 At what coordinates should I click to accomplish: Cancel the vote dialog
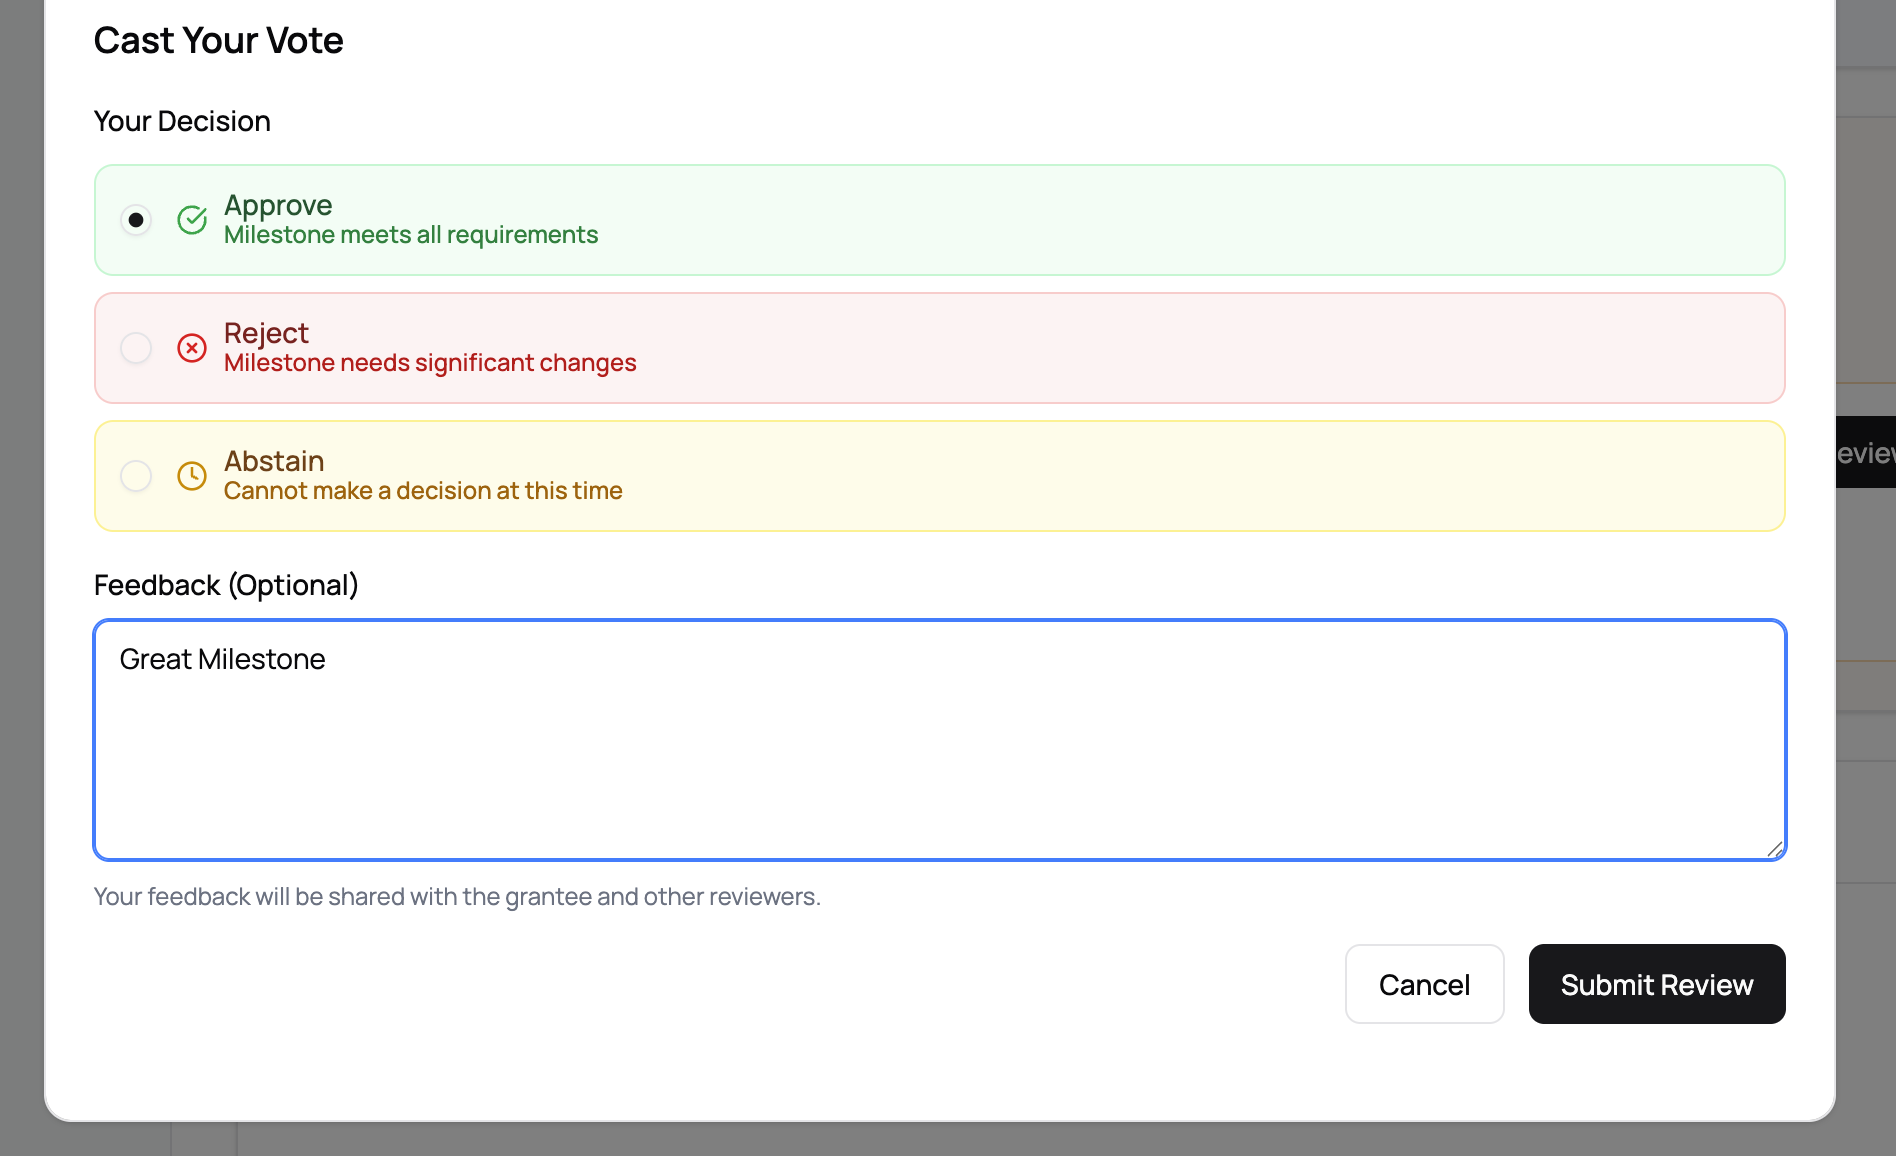[1424, 984]
